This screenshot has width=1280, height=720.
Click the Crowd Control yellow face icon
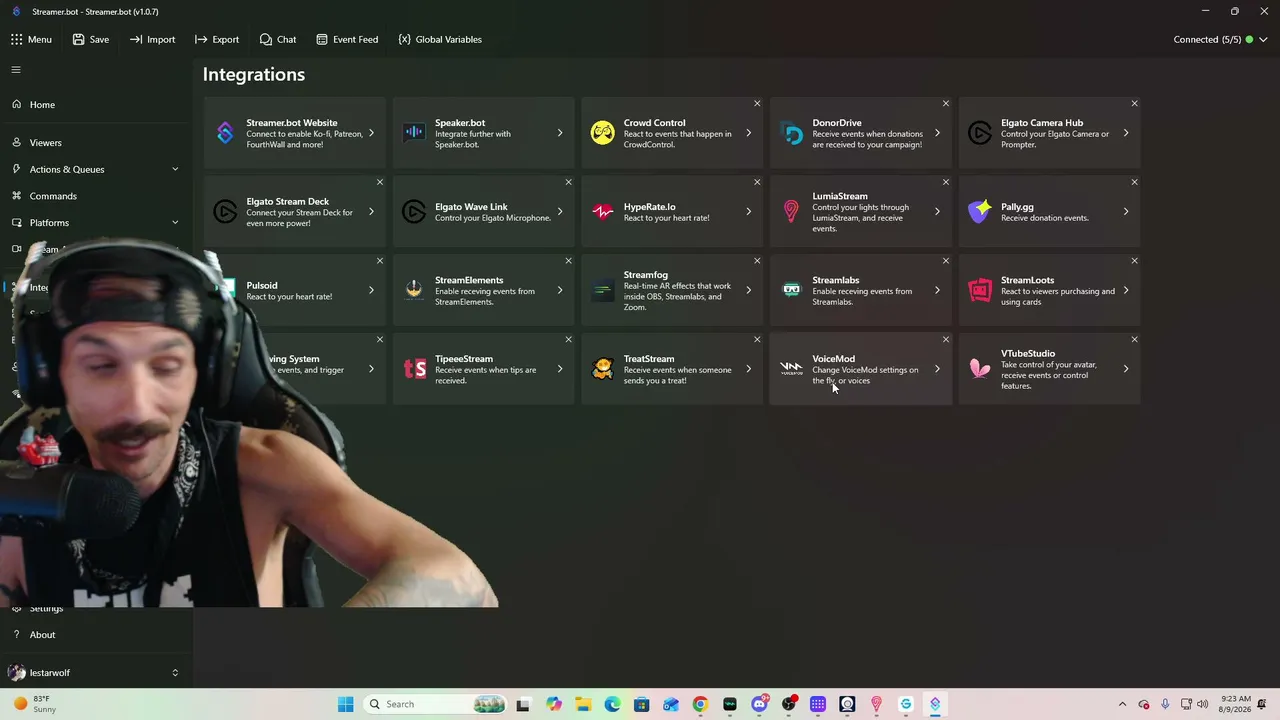tap(602, 133)
